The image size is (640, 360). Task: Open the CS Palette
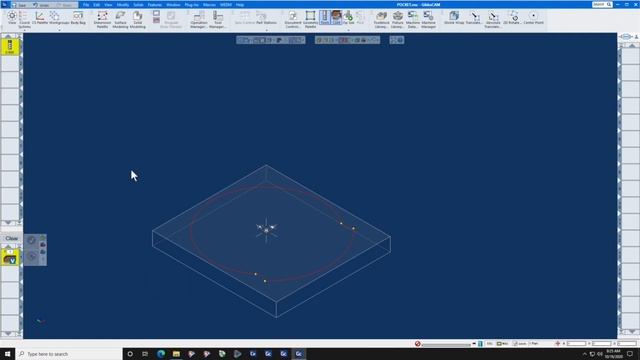tap(40, 18)
